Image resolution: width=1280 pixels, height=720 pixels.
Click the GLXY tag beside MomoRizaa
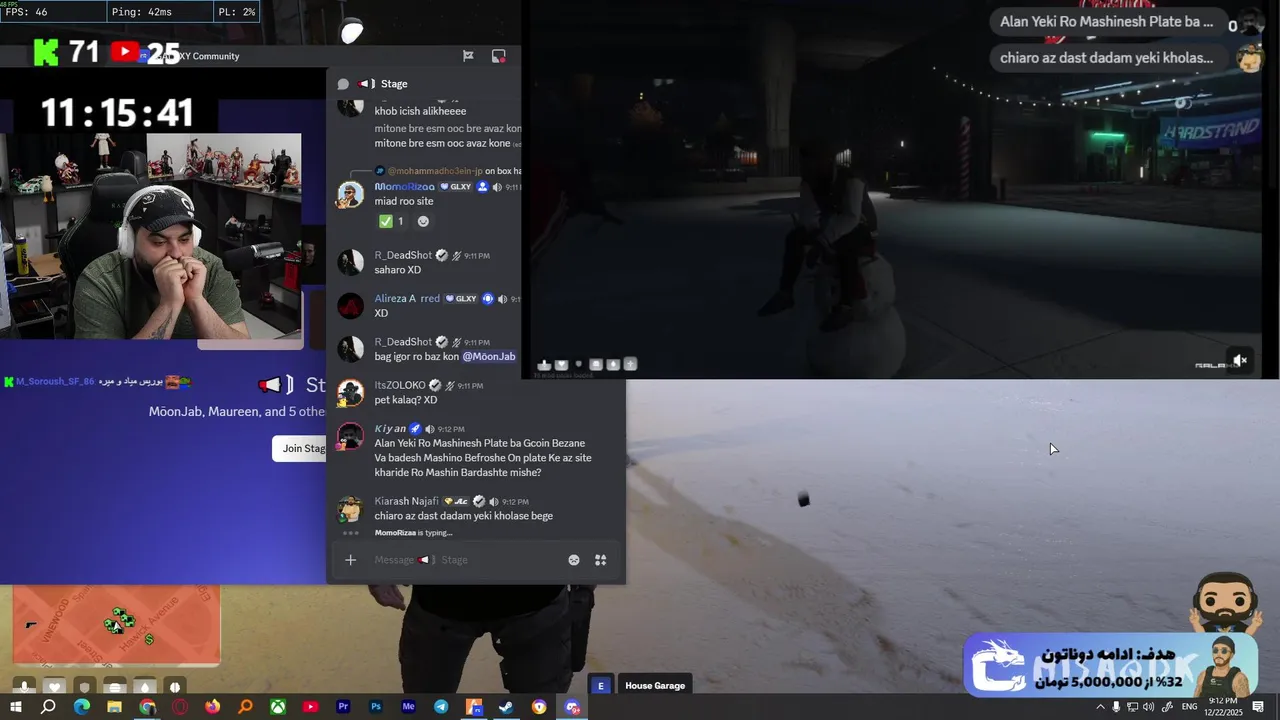click(458, 187)
